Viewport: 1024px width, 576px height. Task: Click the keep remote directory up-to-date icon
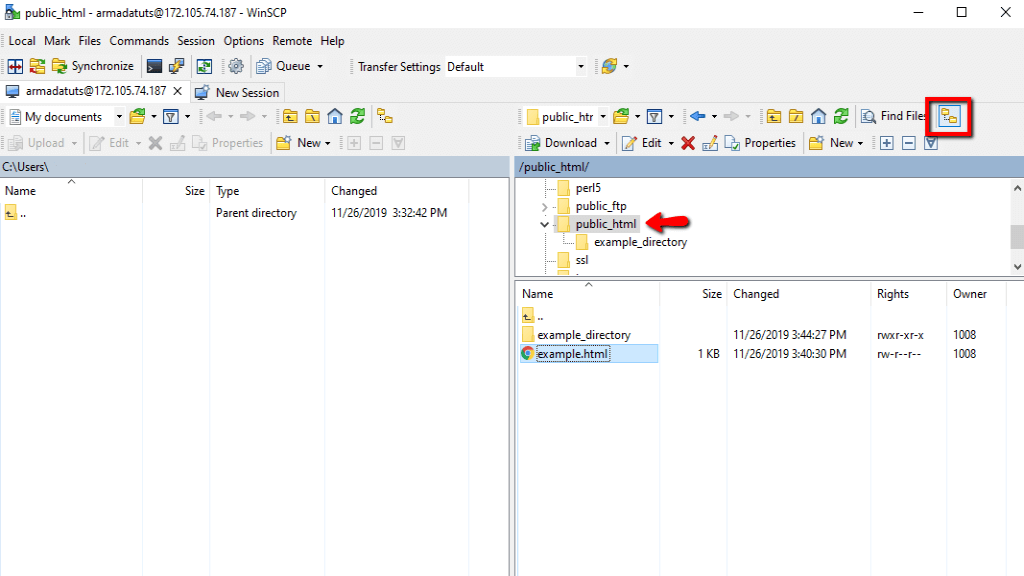(x=204, y=66)
